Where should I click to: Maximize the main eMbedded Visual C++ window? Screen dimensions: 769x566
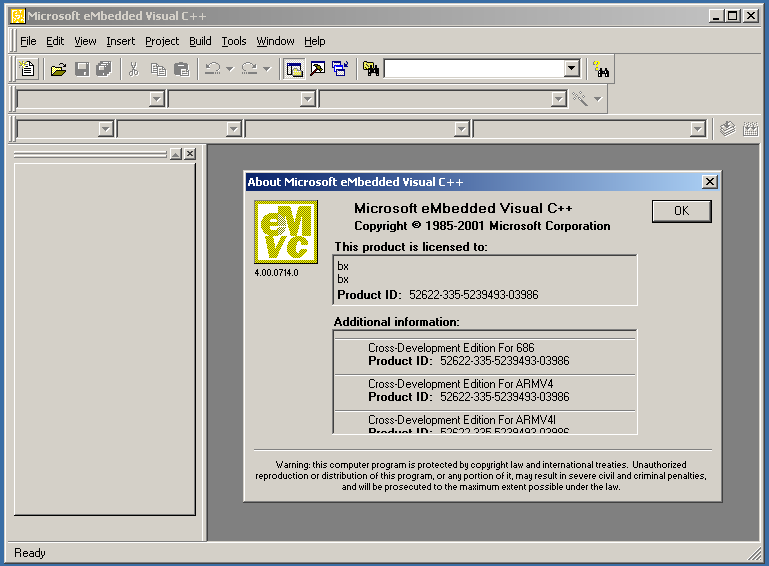coord(732,16)
